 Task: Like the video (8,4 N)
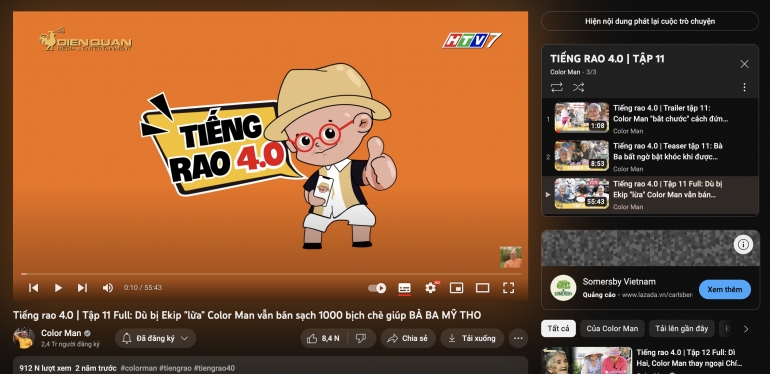click(323, 338)
